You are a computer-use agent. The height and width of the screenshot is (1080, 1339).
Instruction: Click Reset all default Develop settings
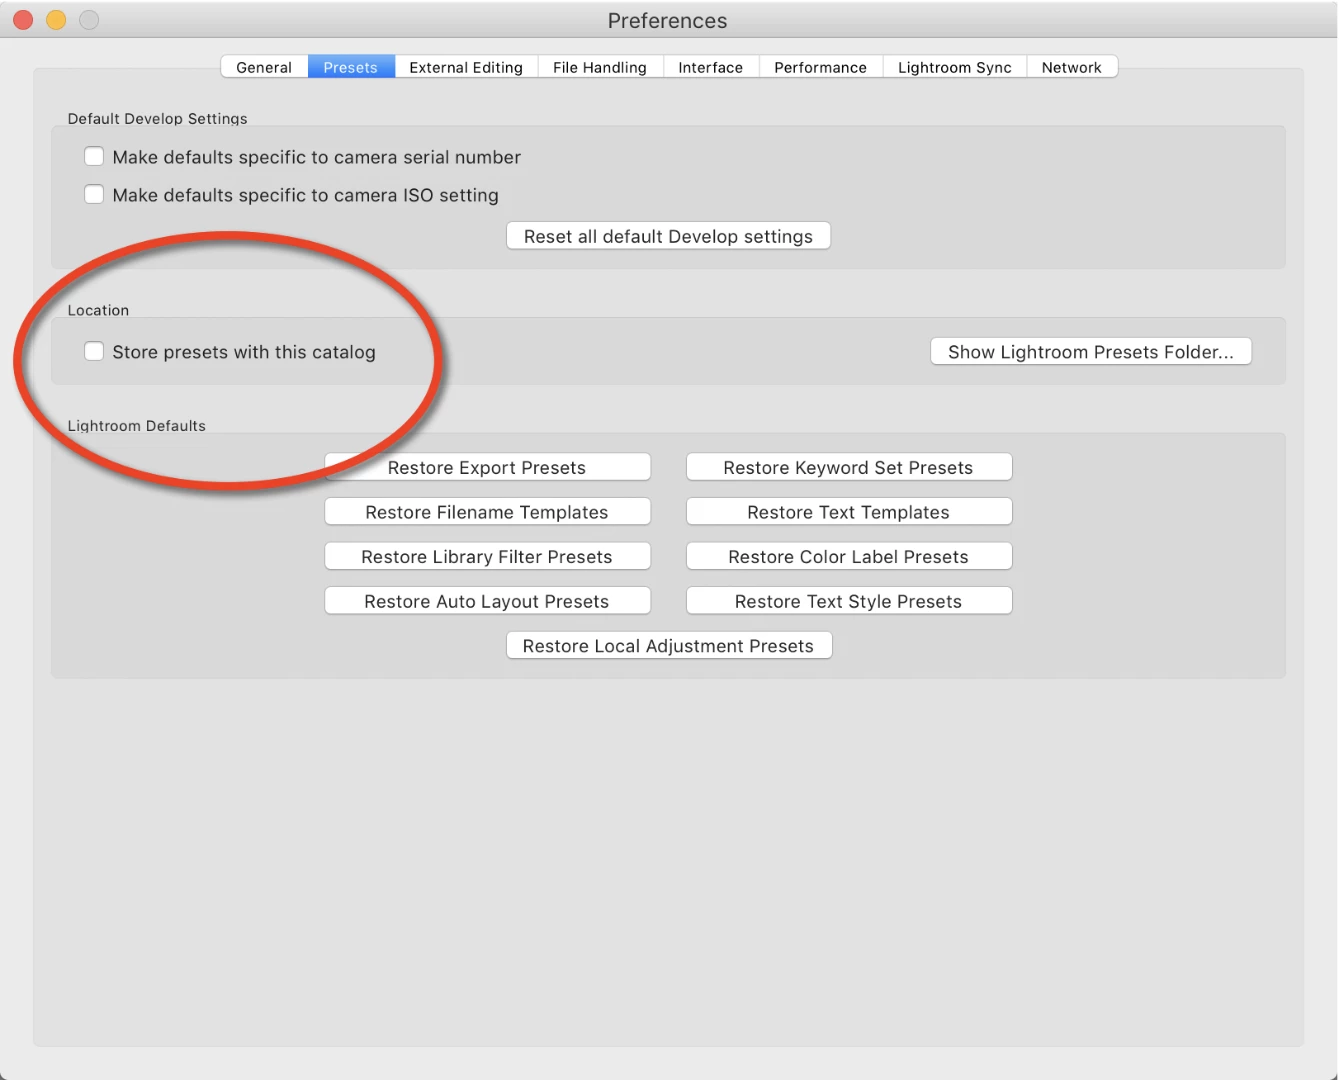(668, 237)
